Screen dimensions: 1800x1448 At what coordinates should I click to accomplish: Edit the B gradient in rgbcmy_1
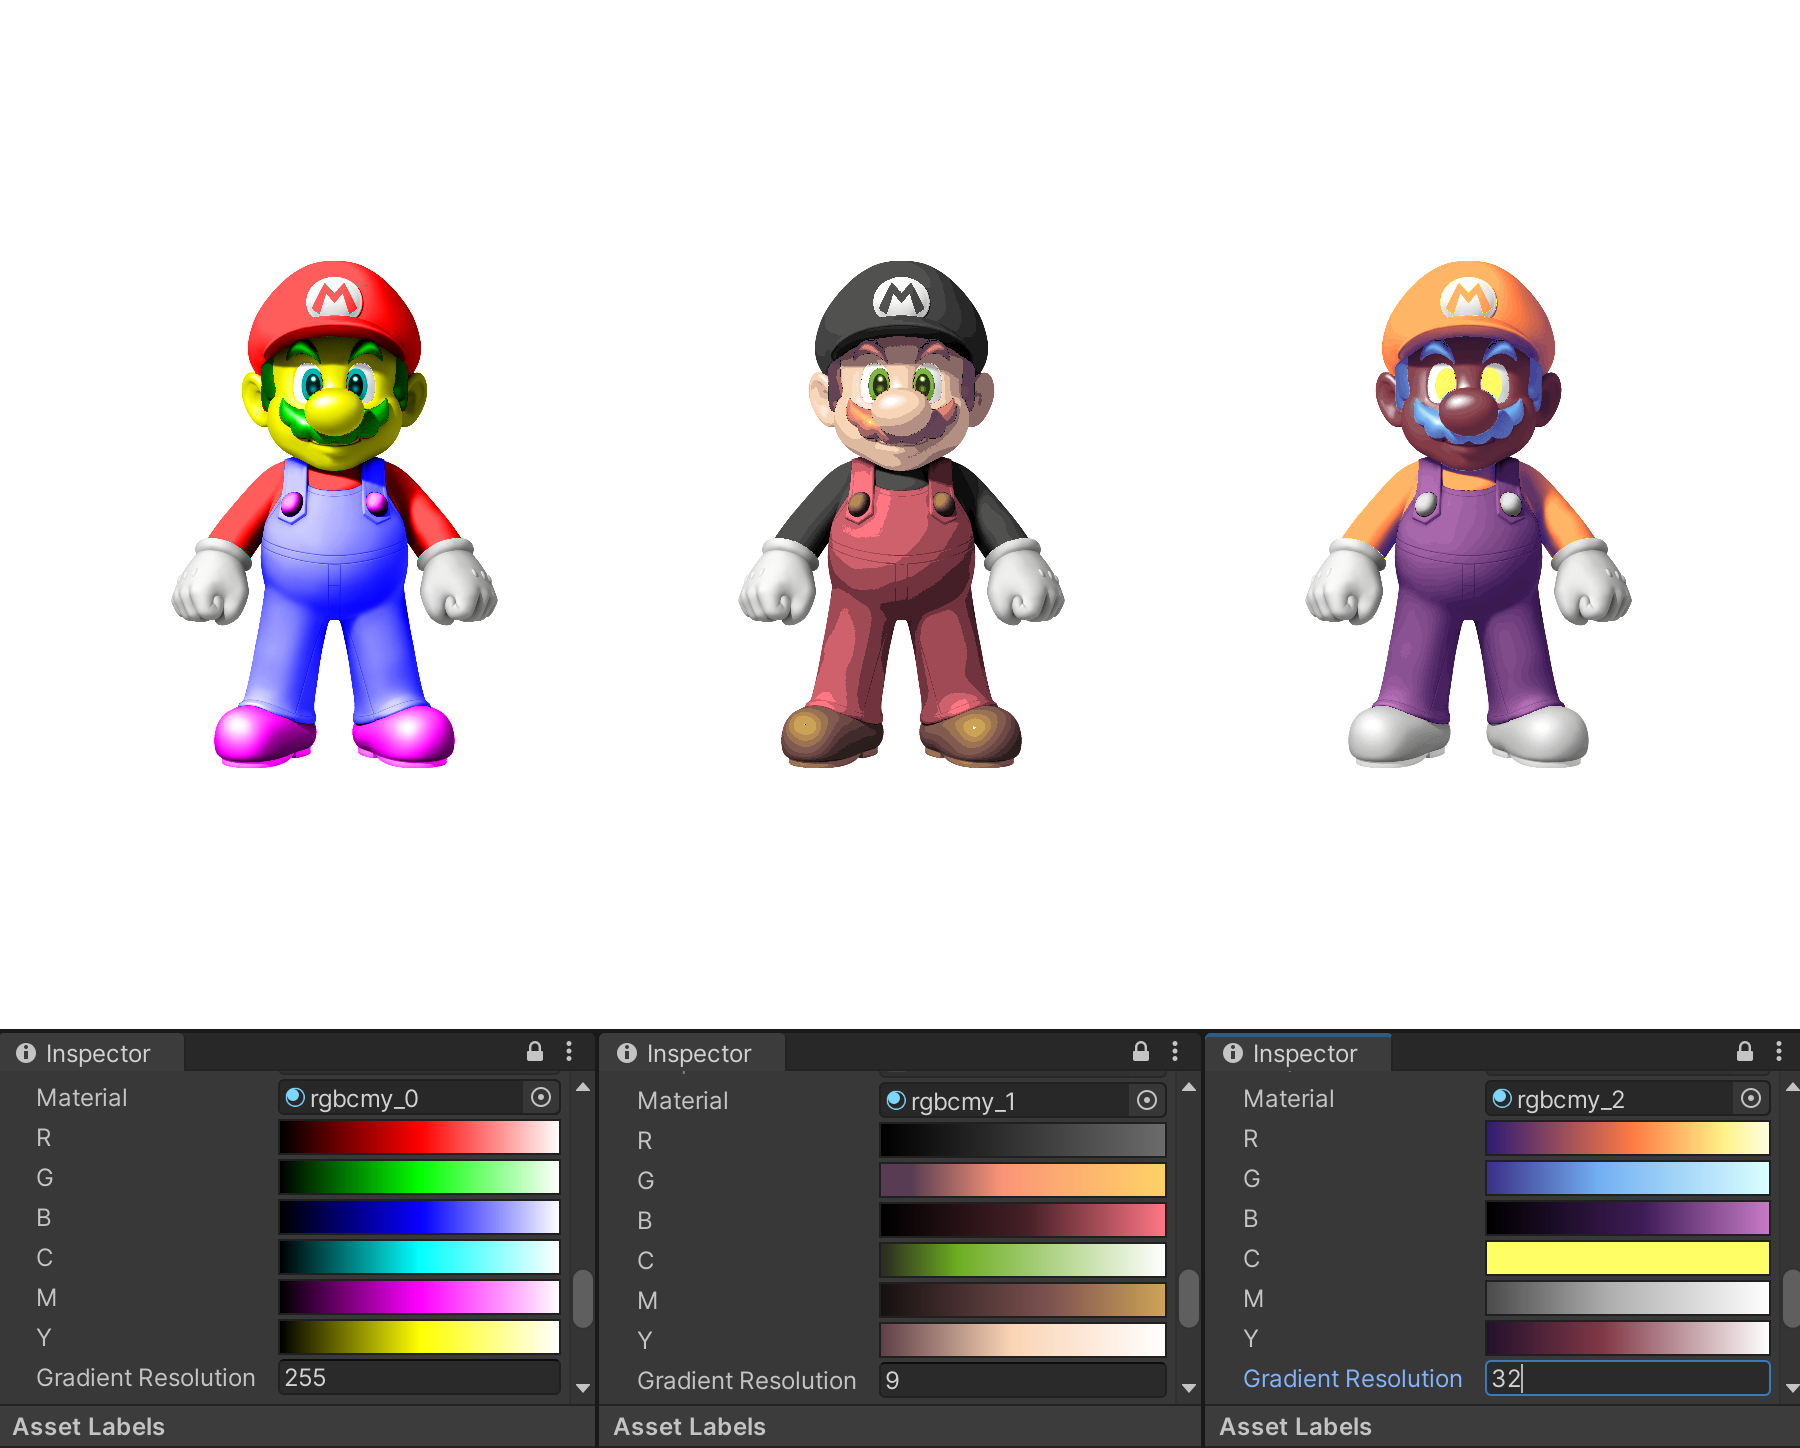point(1023,1220)
